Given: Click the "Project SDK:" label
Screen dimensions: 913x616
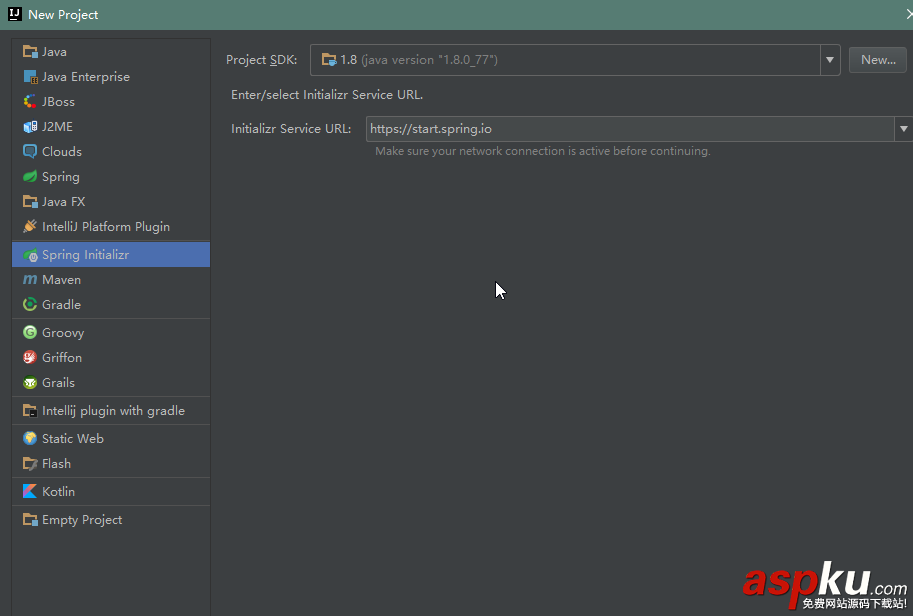Looking at the screenshot, I should click(x=261, y=60).
